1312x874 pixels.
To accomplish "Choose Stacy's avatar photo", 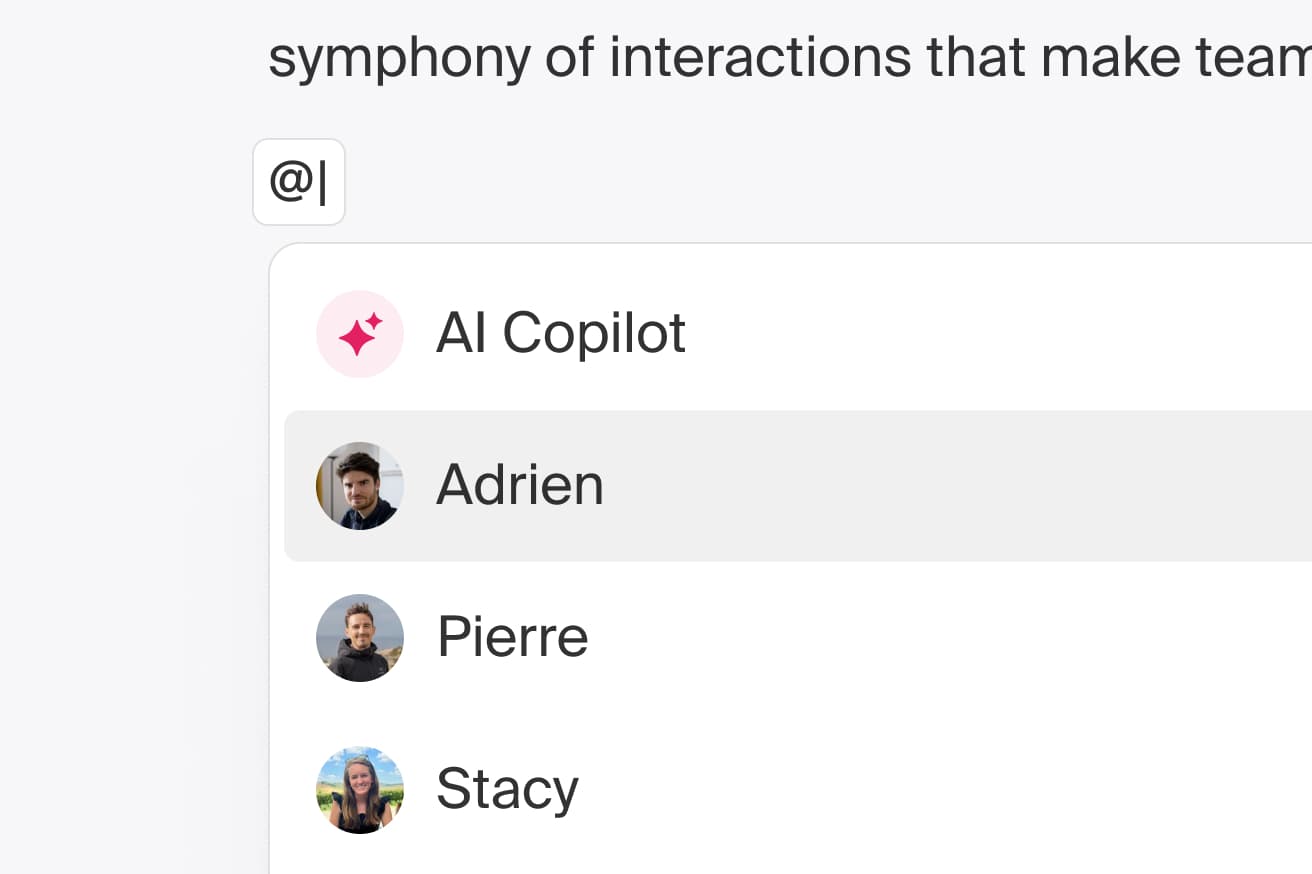I will 360,790.
